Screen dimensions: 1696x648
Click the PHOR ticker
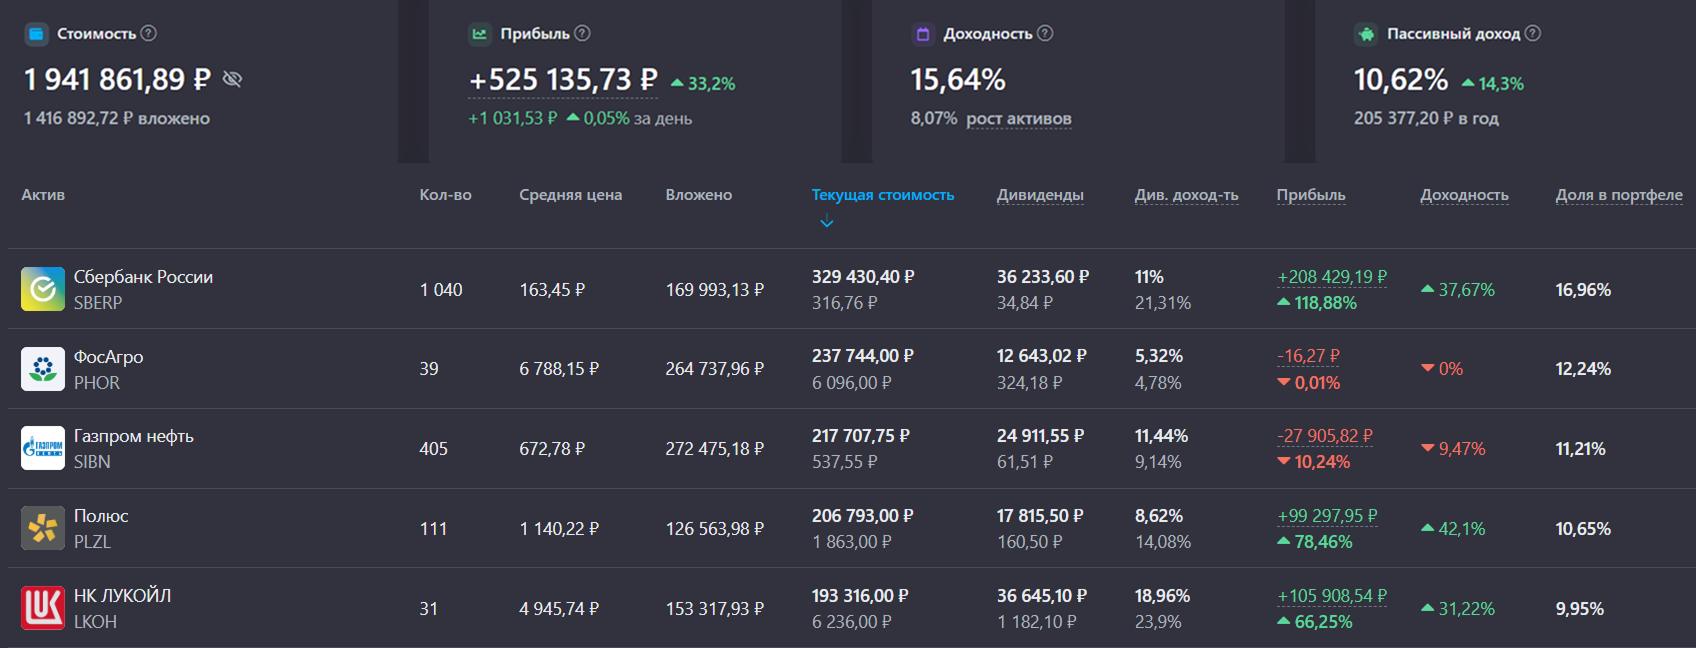[97, 383]
